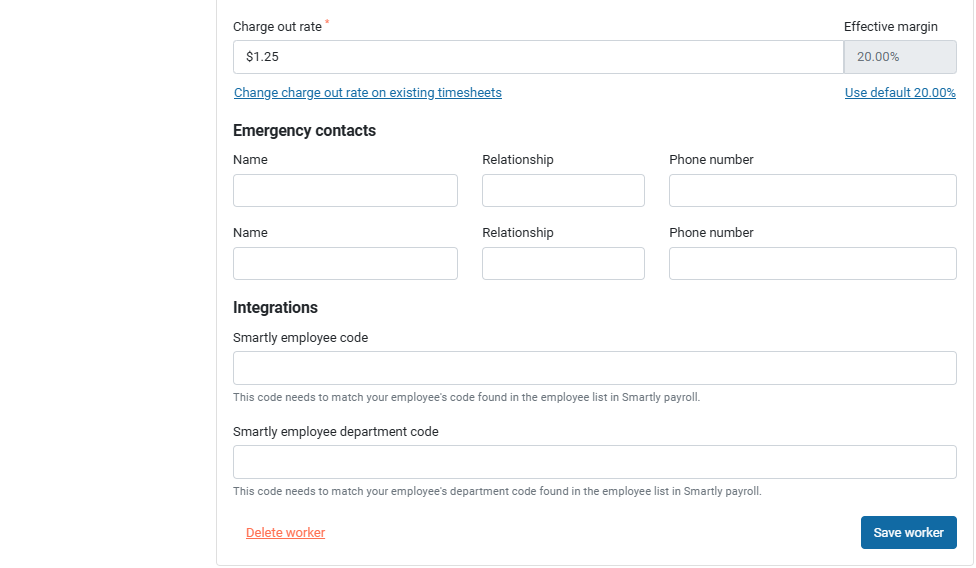Click the second emergency contact Phone number field
This screenshot has width=976, height=568.
tap(812, 264)
